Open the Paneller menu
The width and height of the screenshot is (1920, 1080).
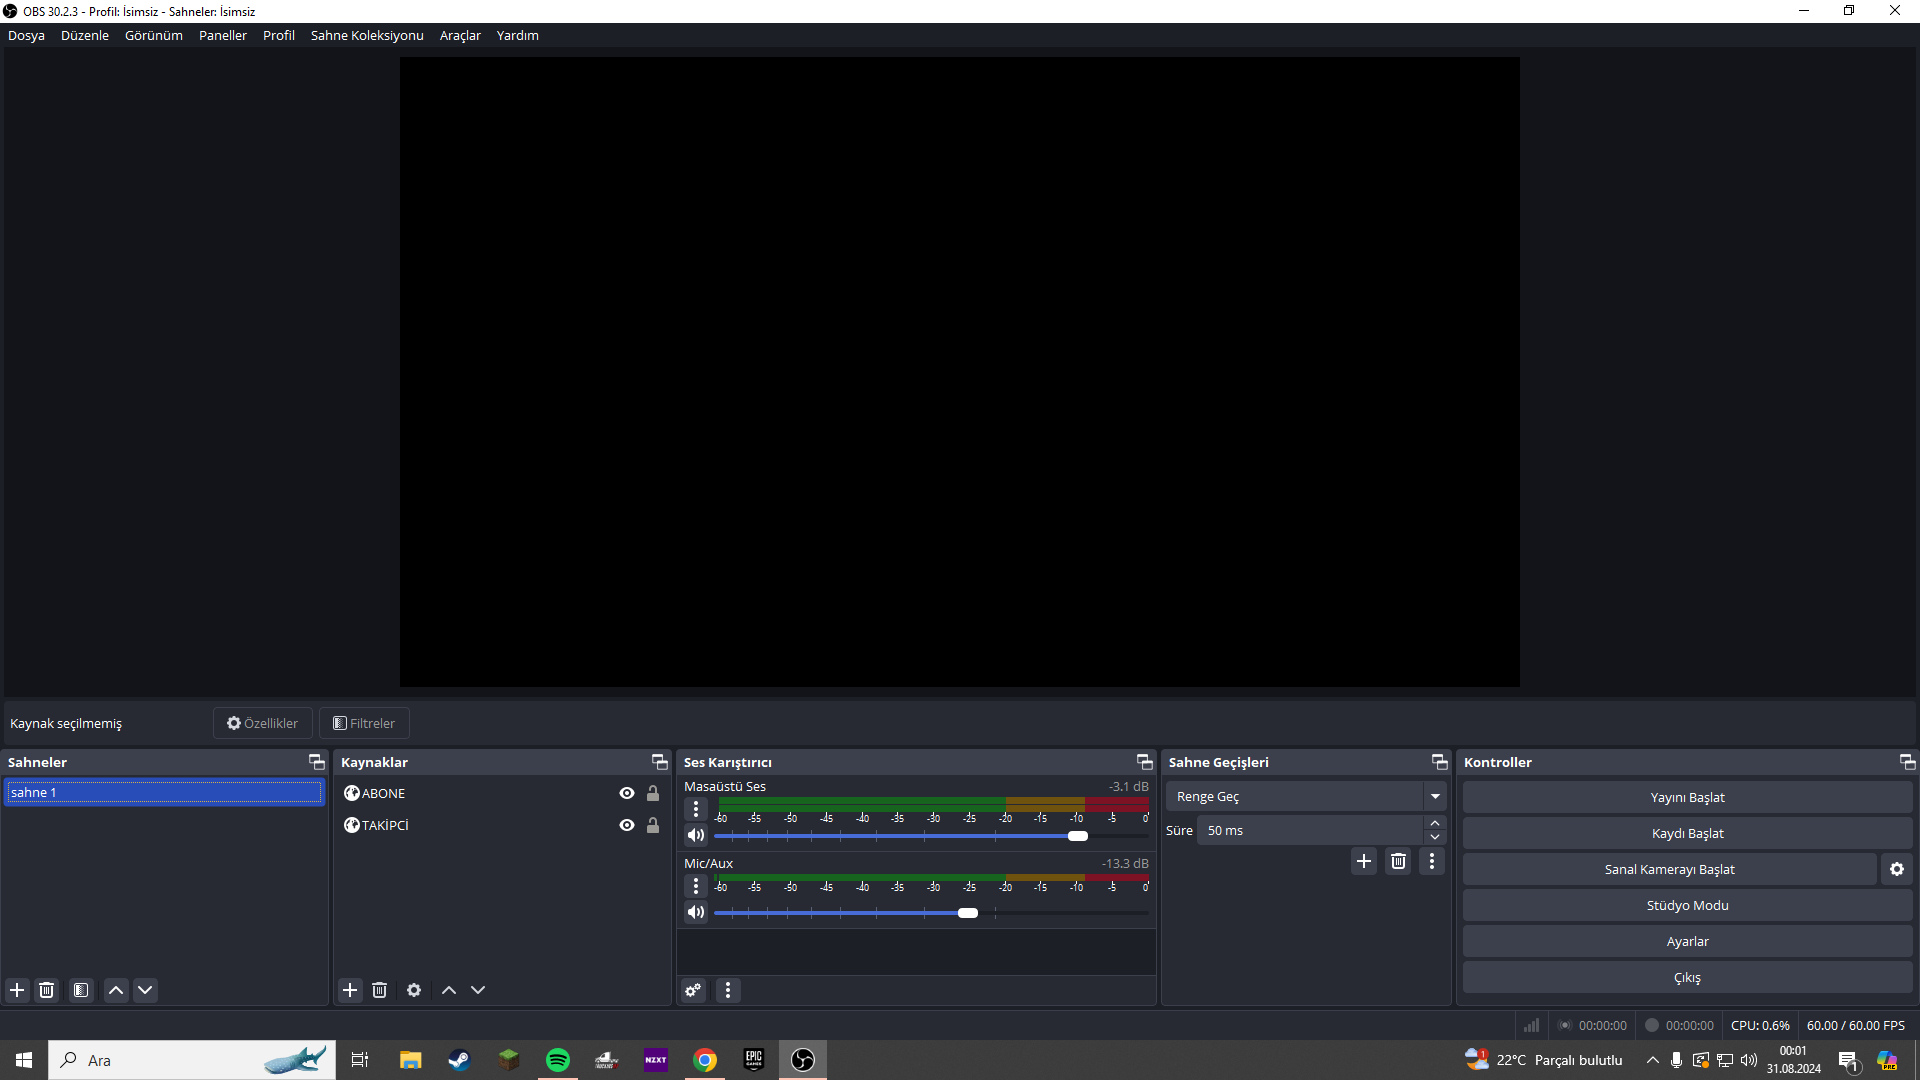pos(223,35)
